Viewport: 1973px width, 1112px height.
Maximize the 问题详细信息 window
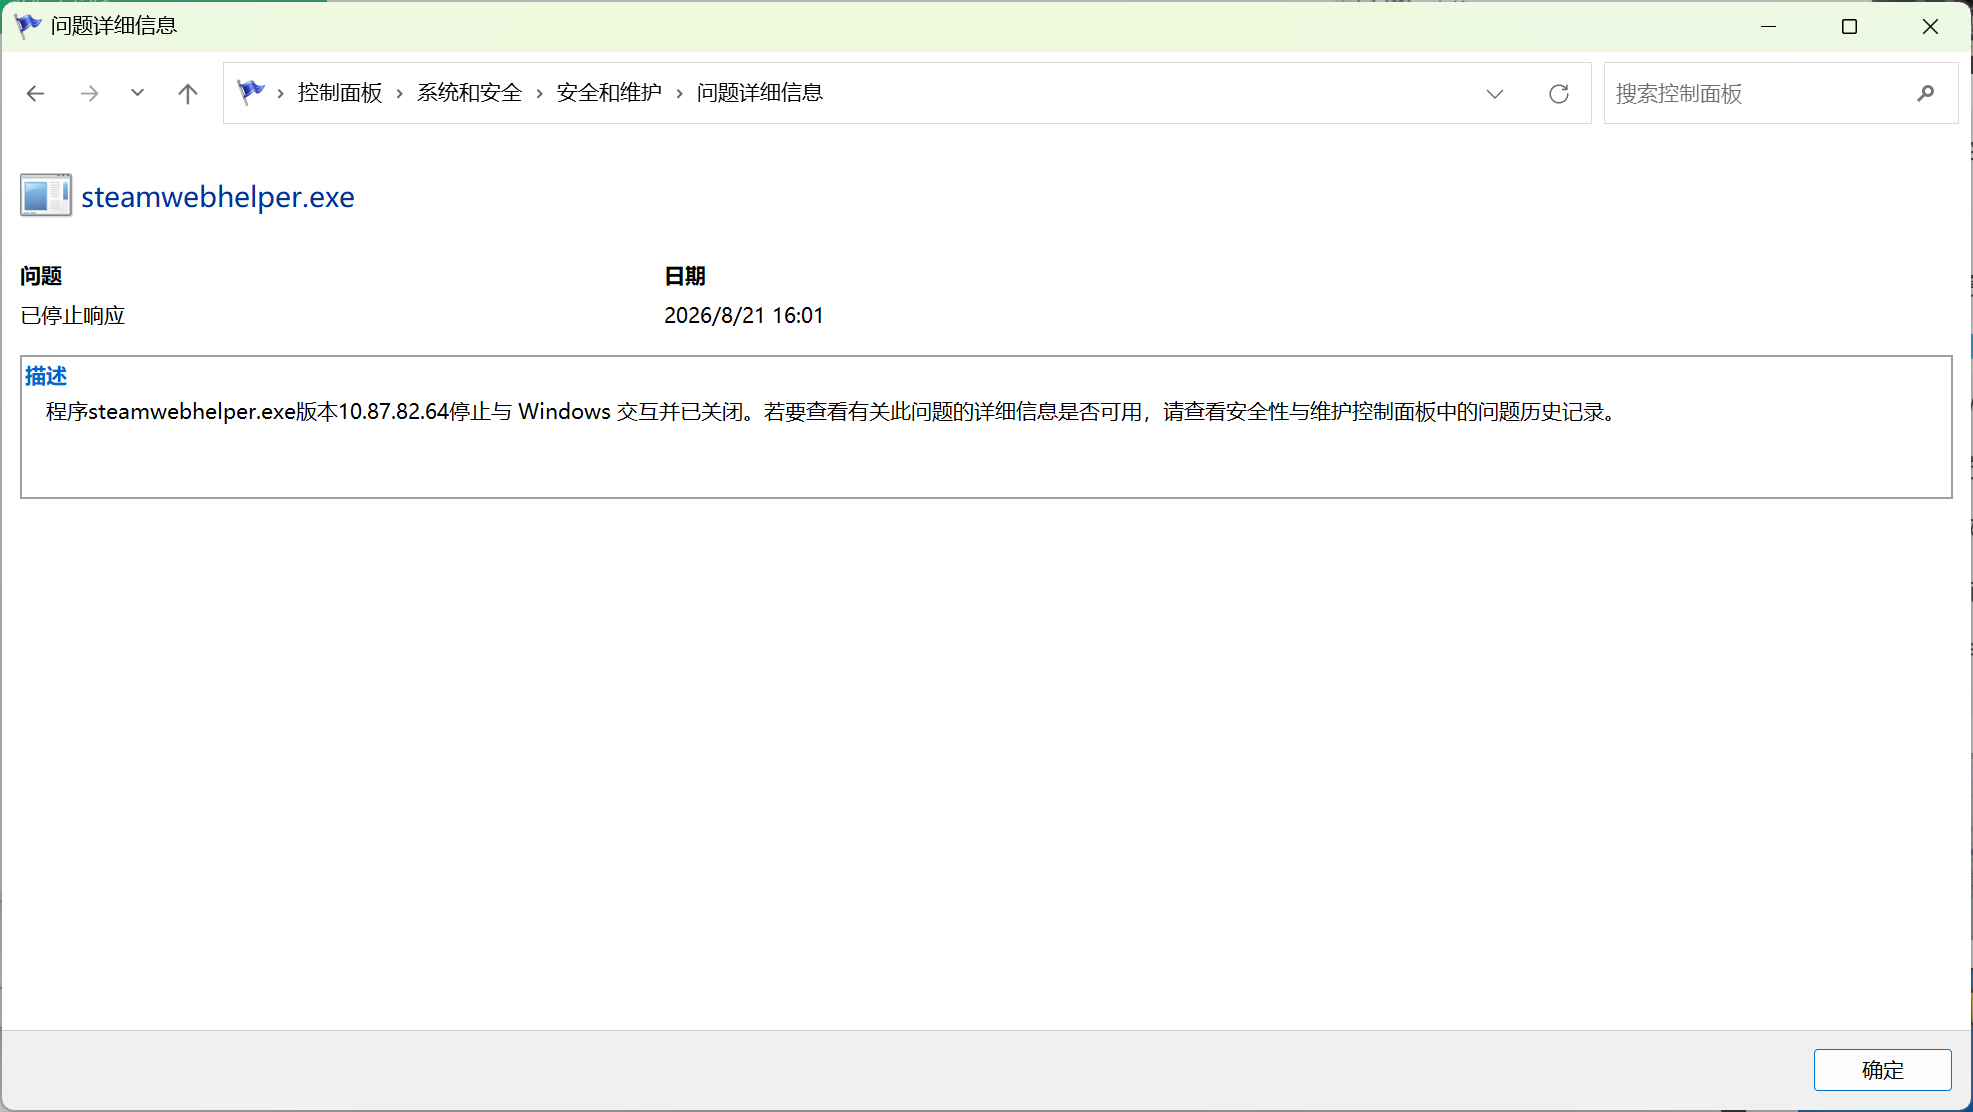(1849, 26)
